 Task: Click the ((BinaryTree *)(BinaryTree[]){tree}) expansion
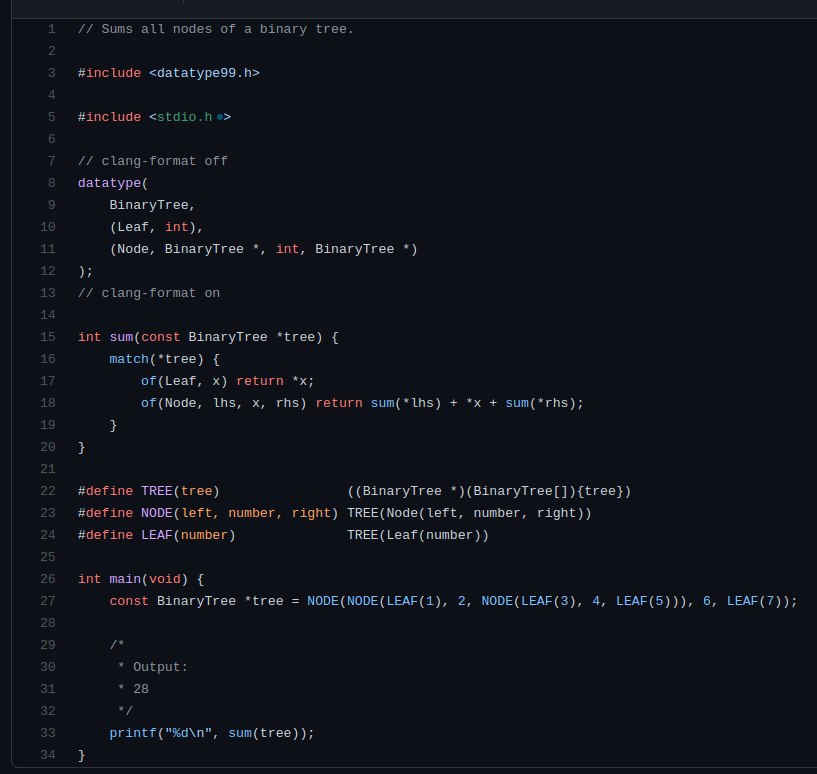click(489, 491)
